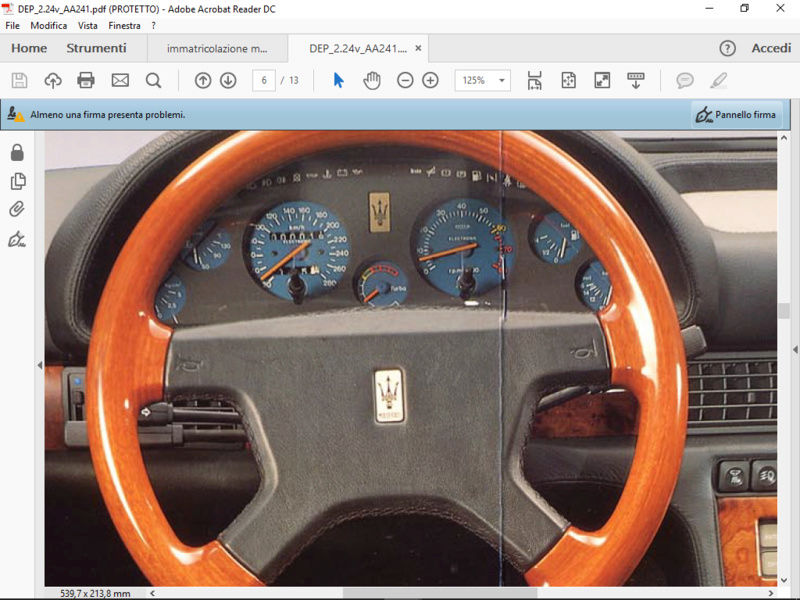Open the Help question mark icon

(728, 48)
